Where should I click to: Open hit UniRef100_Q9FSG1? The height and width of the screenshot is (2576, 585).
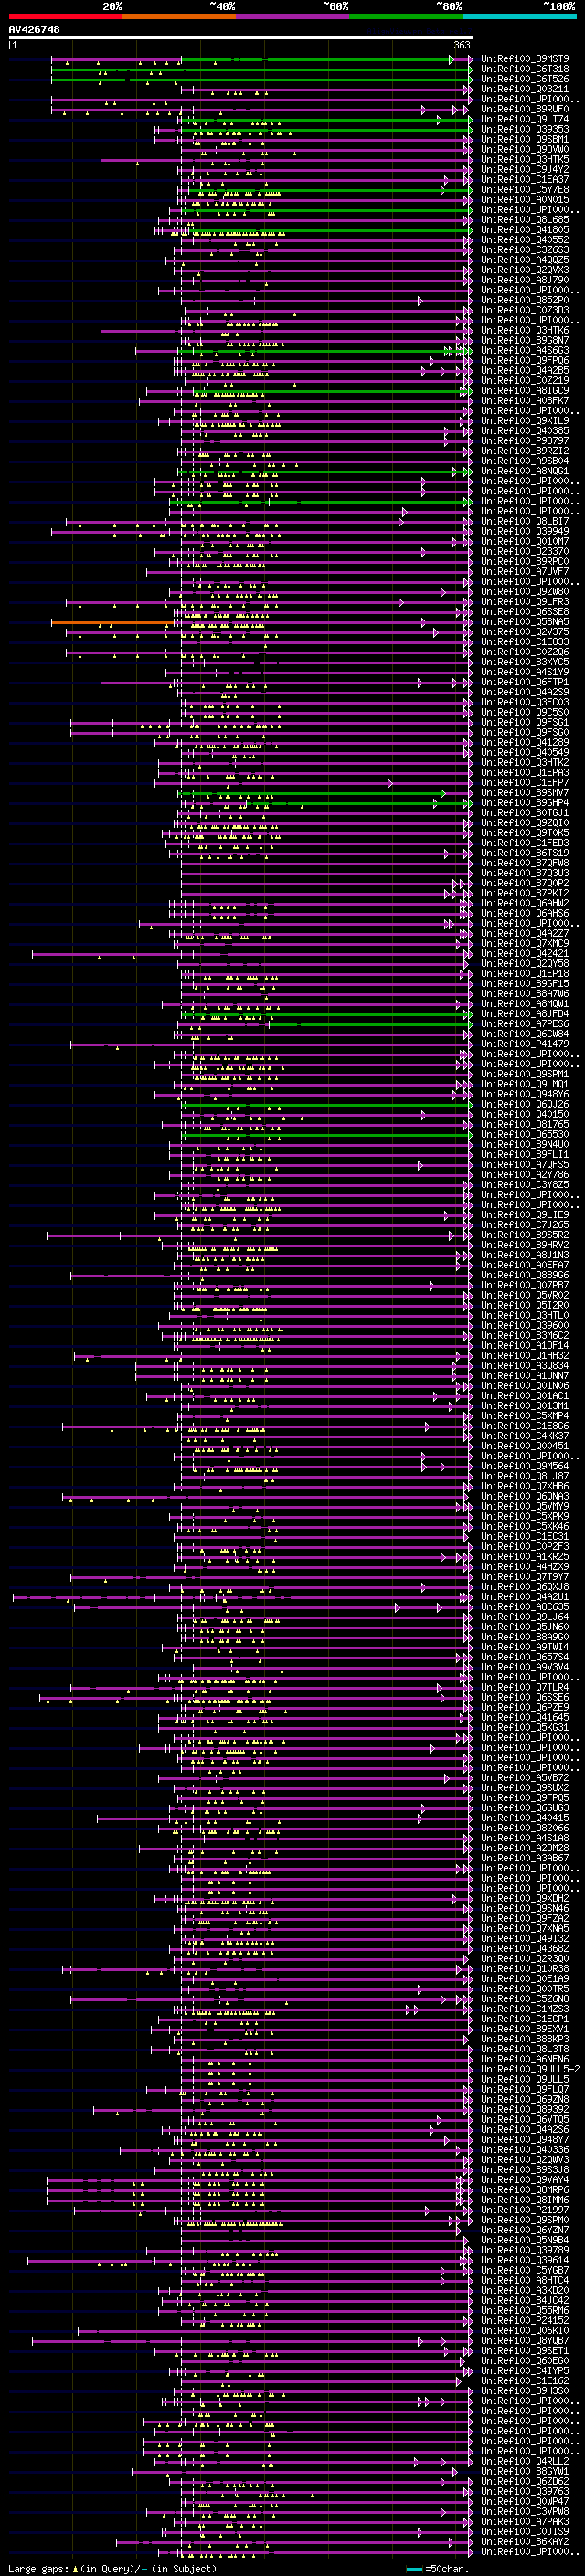[x=525, y=722]
